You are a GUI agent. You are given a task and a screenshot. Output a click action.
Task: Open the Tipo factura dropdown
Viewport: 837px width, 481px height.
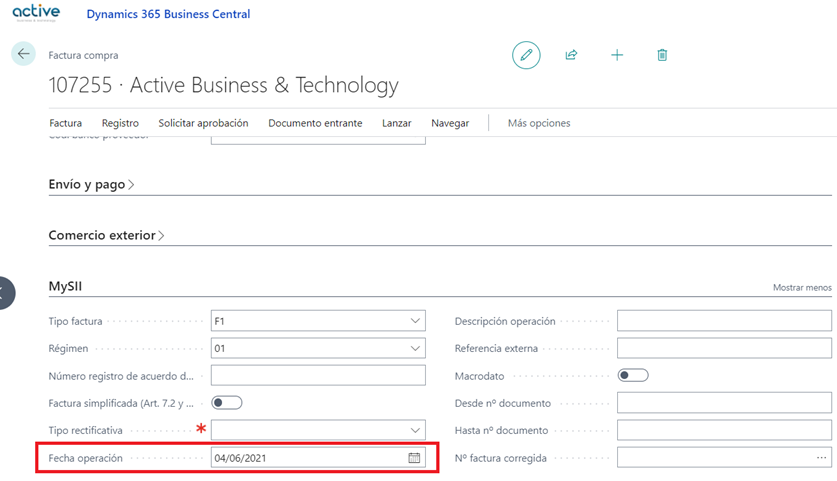[415, 321]
